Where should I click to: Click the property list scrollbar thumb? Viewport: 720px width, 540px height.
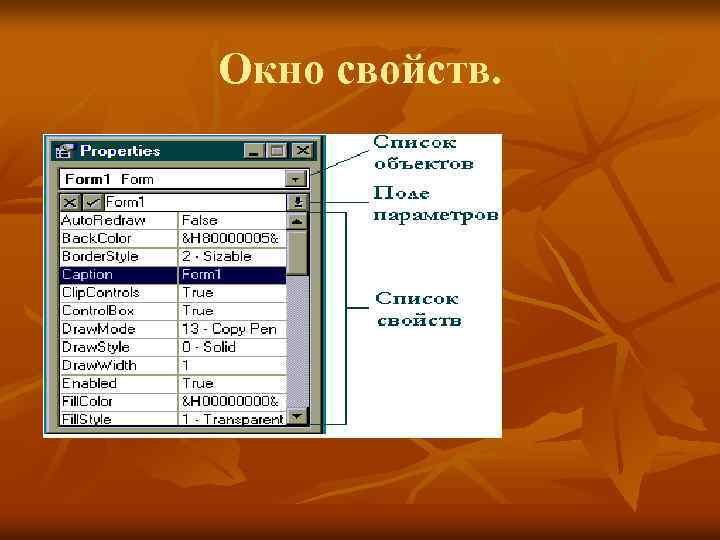coord(297,253)
